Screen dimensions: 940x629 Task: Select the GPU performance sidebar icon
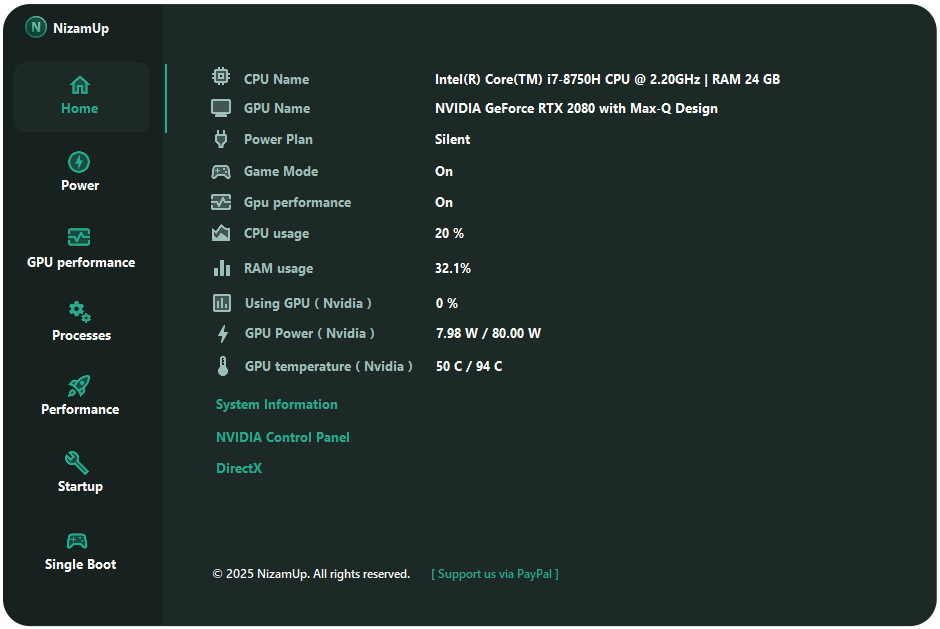click(79, 237)
